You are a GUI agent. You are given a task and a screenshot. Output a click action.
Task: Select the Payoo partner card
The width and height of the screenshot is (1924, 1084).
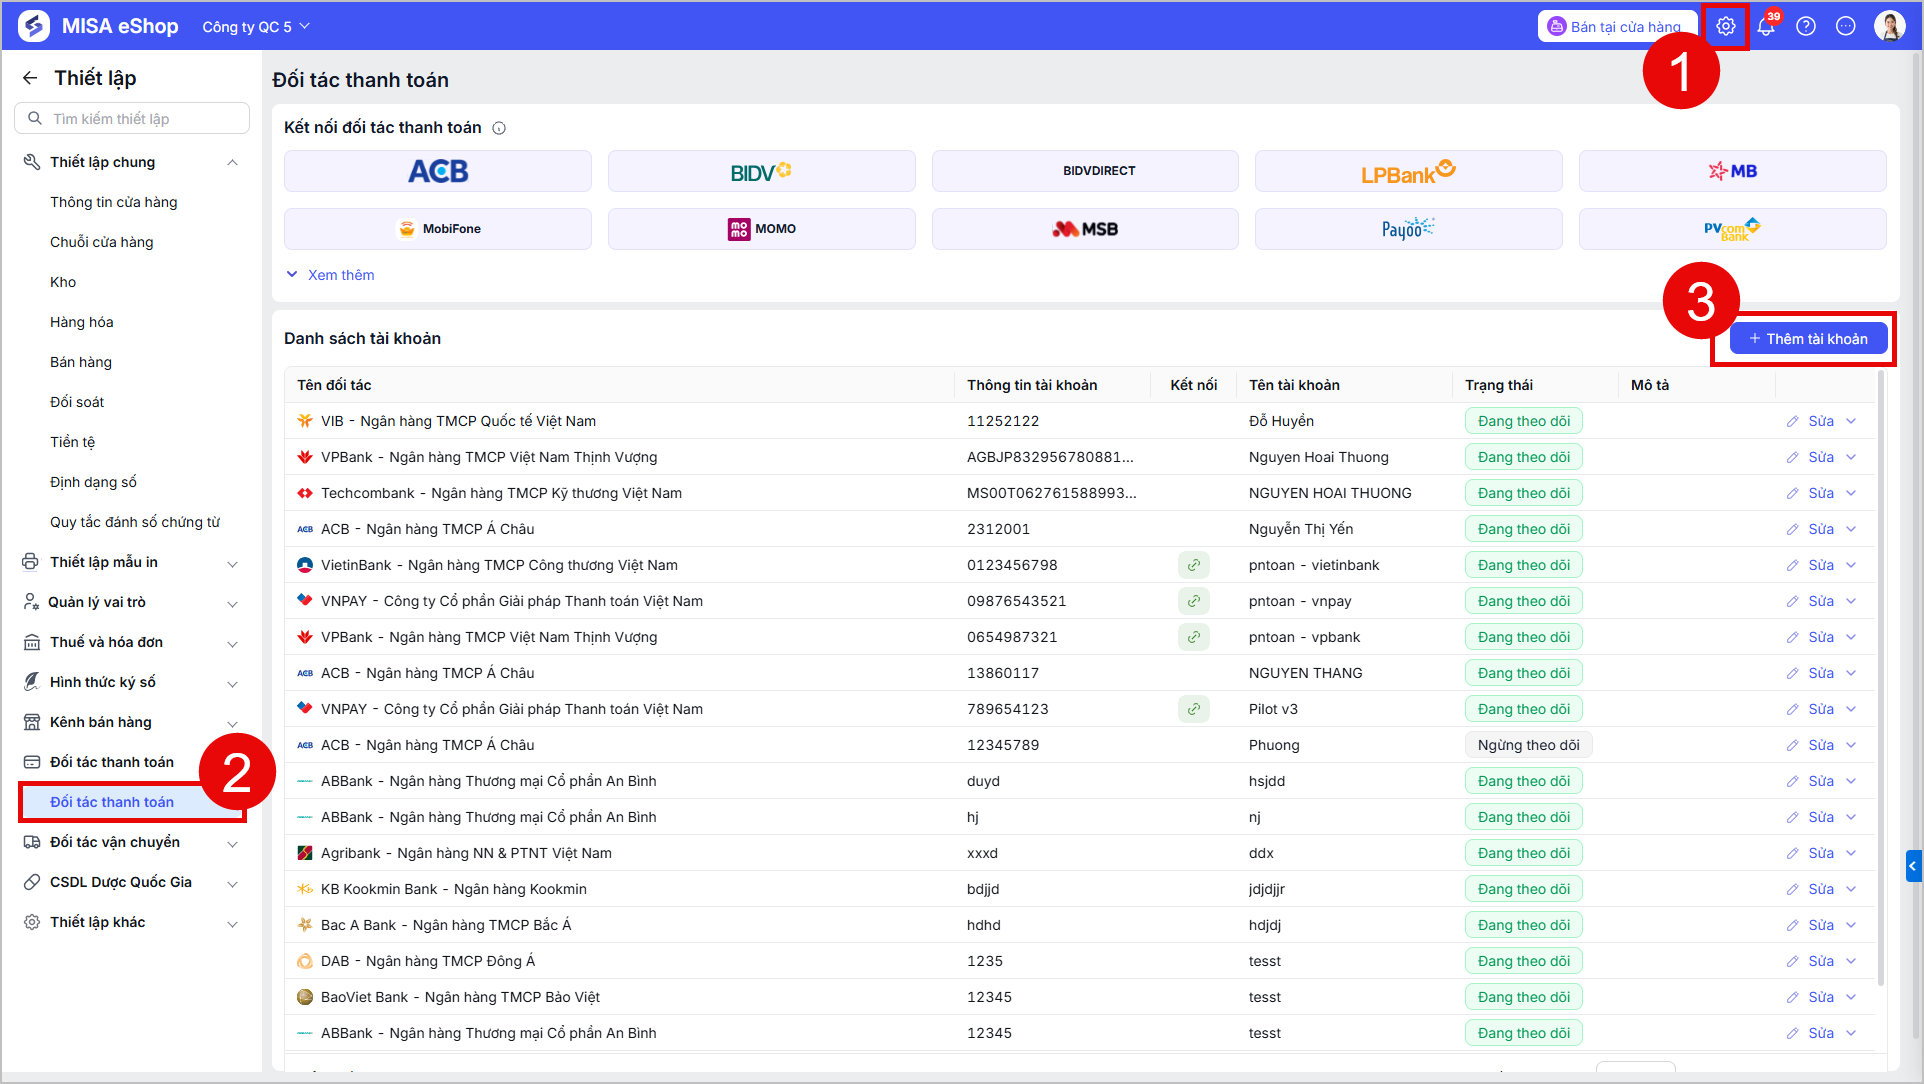coord(1409,229)
